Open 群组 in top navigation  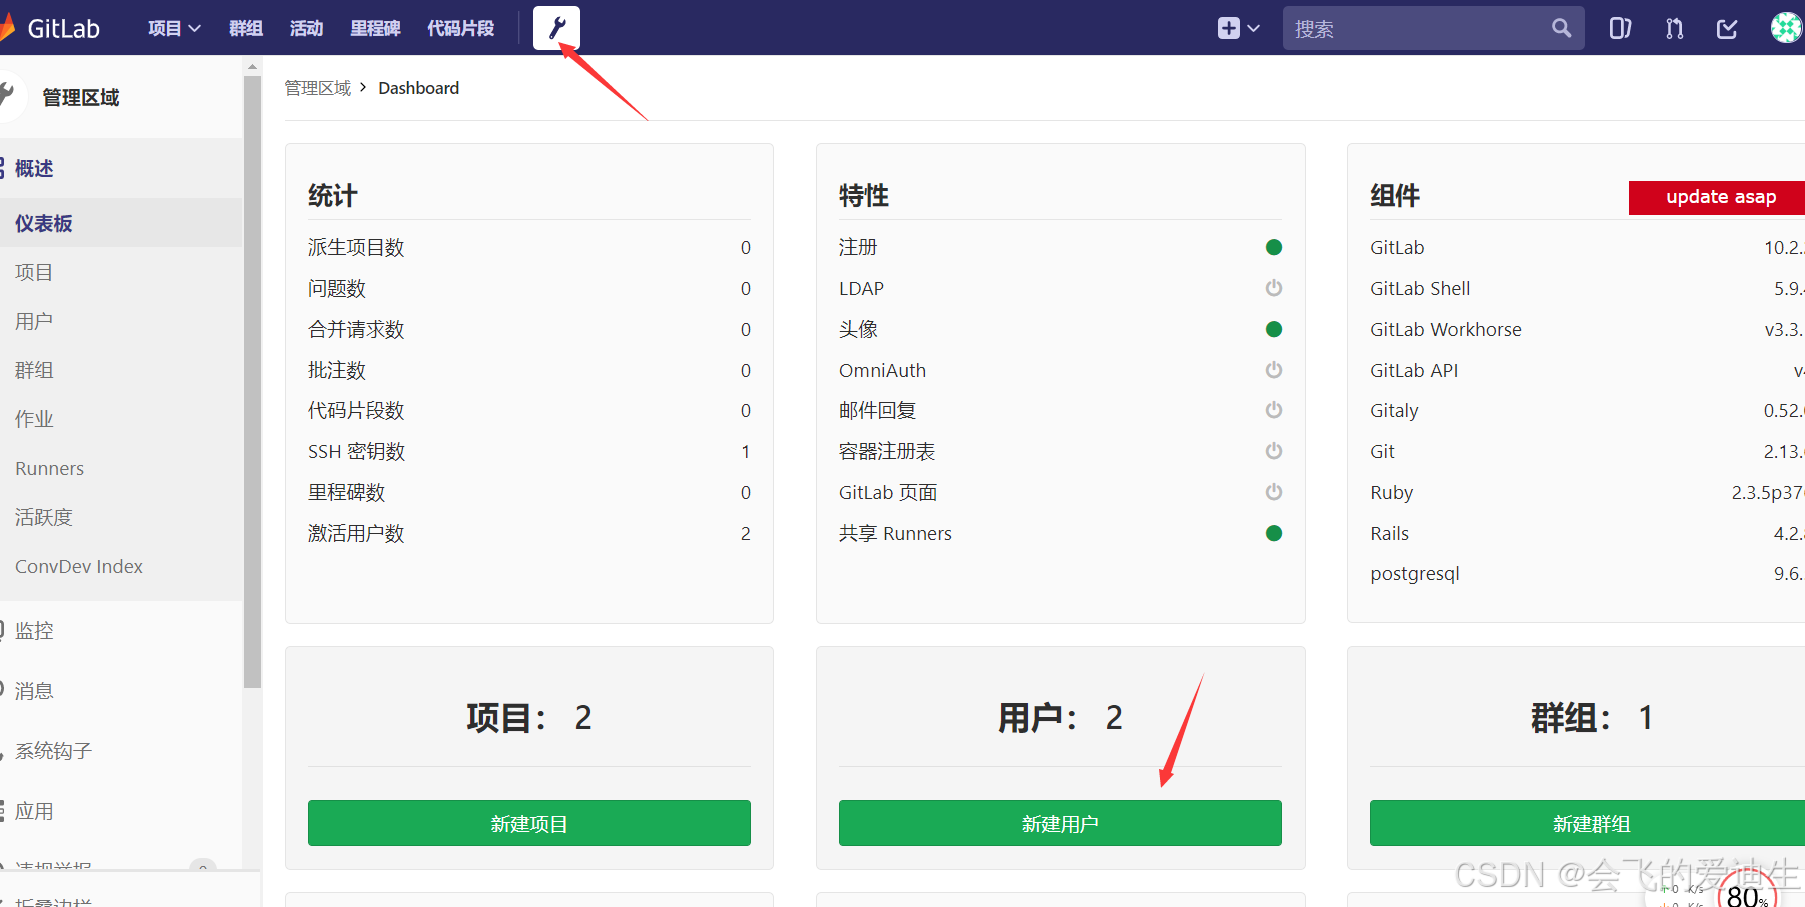tap(245, 28)
